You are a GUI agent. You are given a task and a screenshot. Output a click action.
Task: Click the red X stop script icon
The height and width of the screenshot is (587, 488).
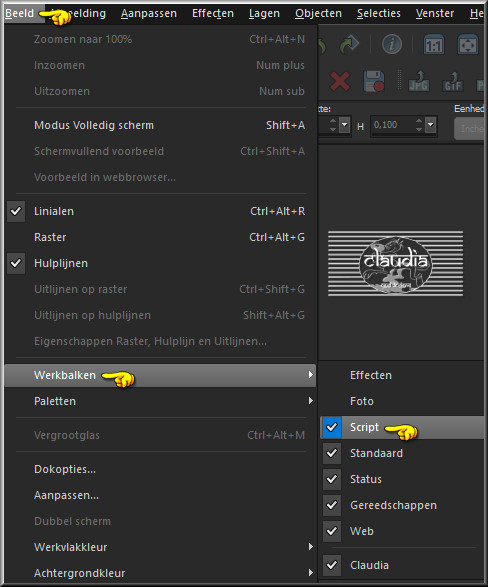(x=340, y=81)
